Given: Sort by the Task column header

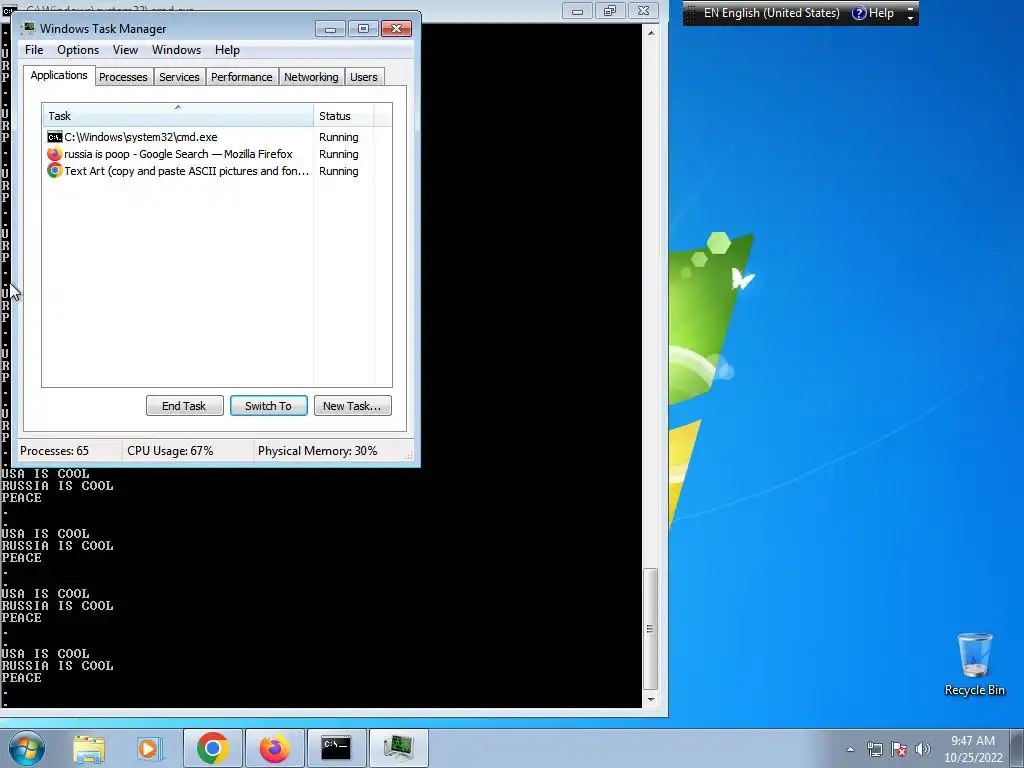Looking at the screenshot, I should 178,116.
